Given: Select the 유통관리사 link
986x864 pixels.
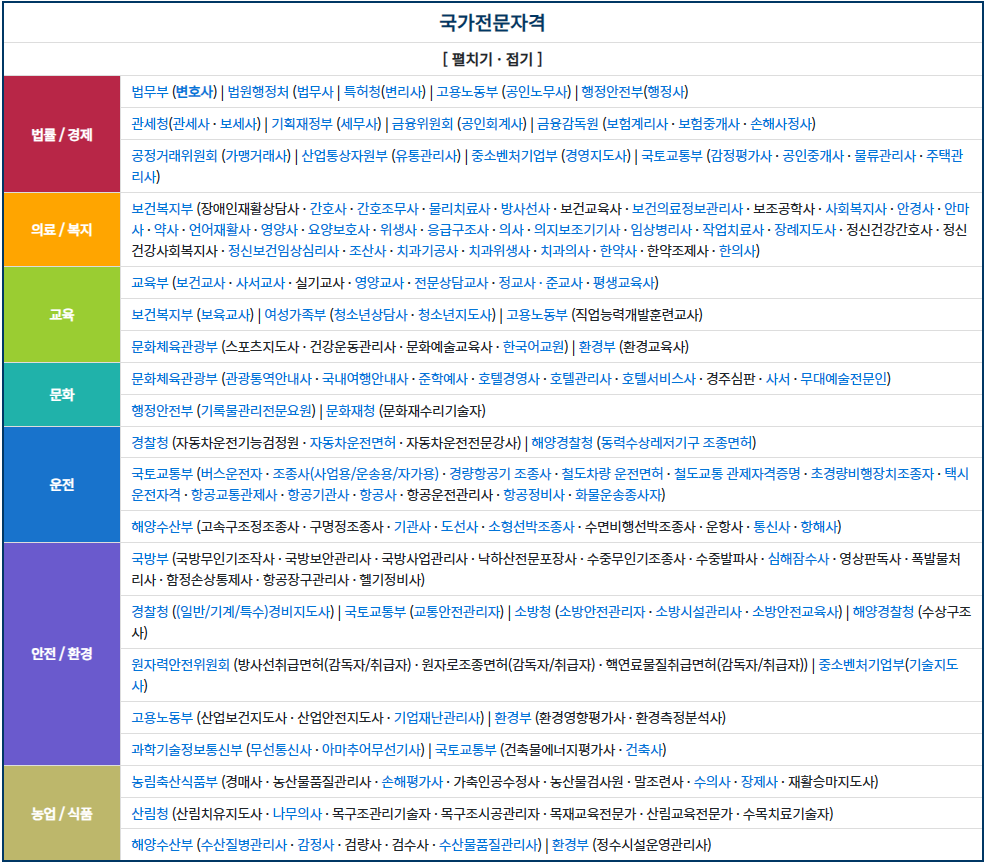Looking at the screenshot, I should (427, 156).
